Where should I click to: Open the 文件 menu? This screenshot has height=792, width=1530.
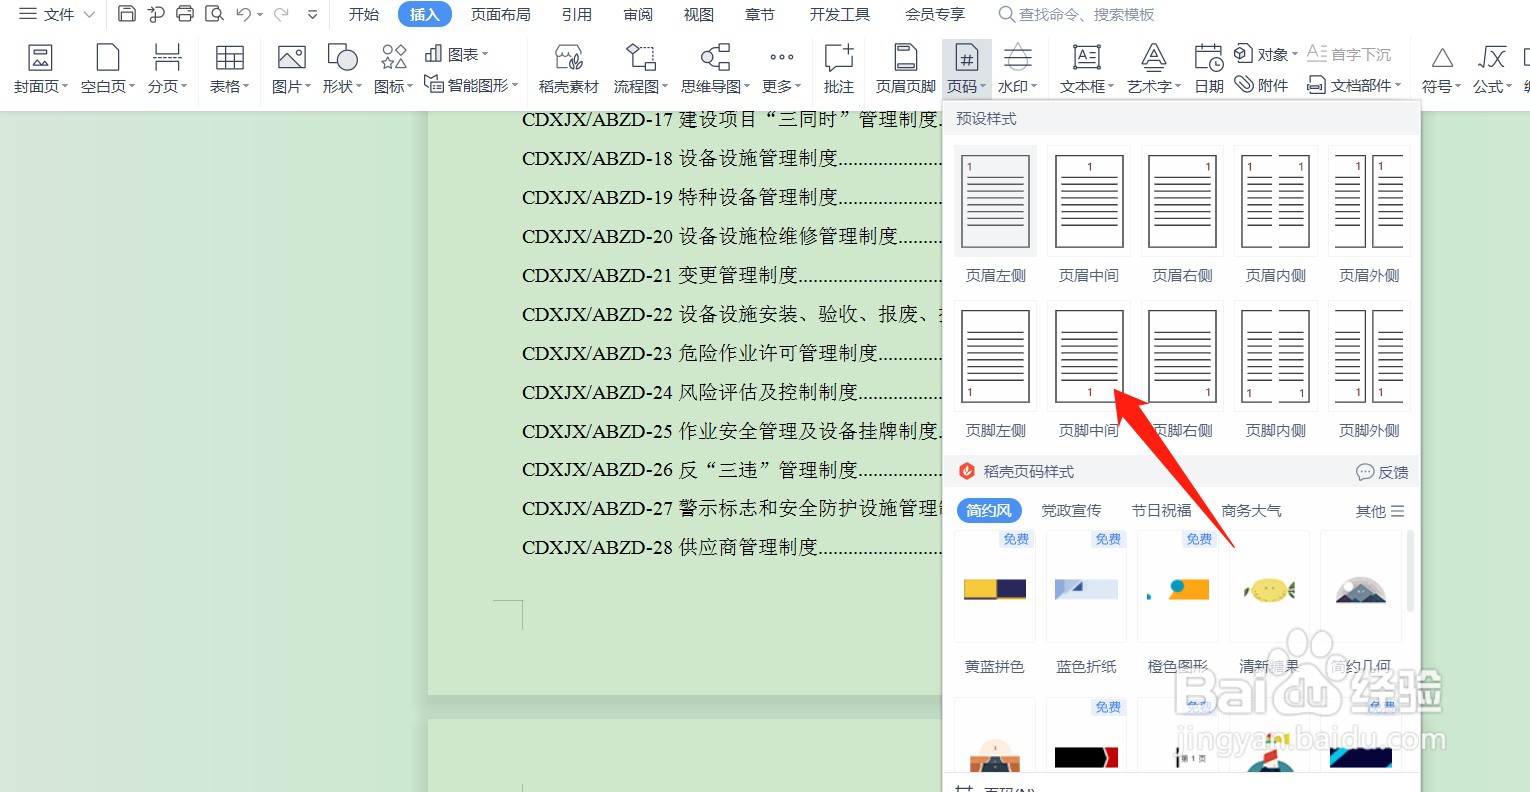click(57, 14)
